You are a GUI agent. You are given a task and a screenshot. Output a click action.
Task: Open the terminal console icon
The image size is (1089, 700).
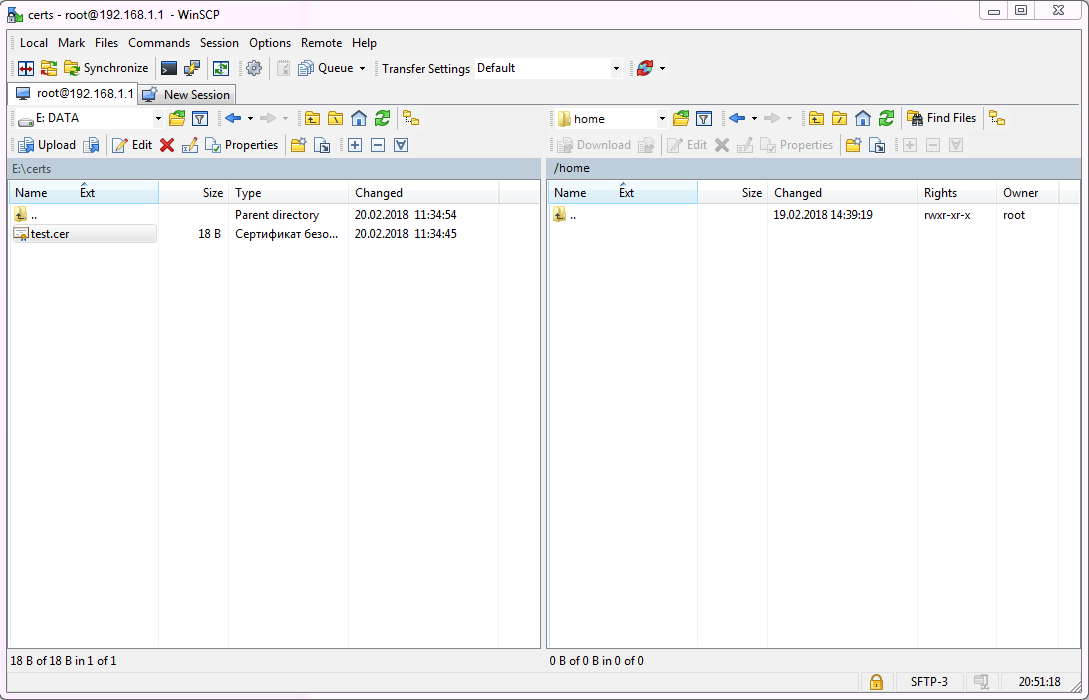tap(169, 68)
